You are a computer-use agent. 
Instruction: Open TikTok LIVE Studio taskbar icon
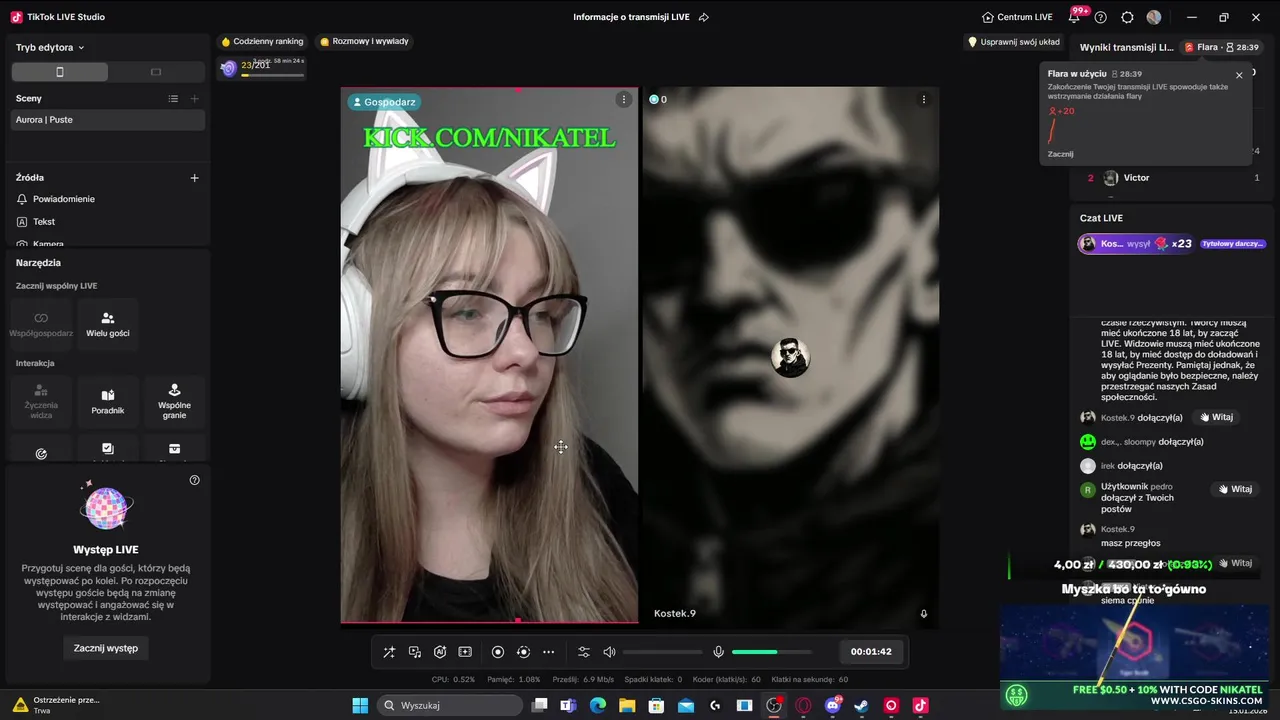tap(920, 705)
